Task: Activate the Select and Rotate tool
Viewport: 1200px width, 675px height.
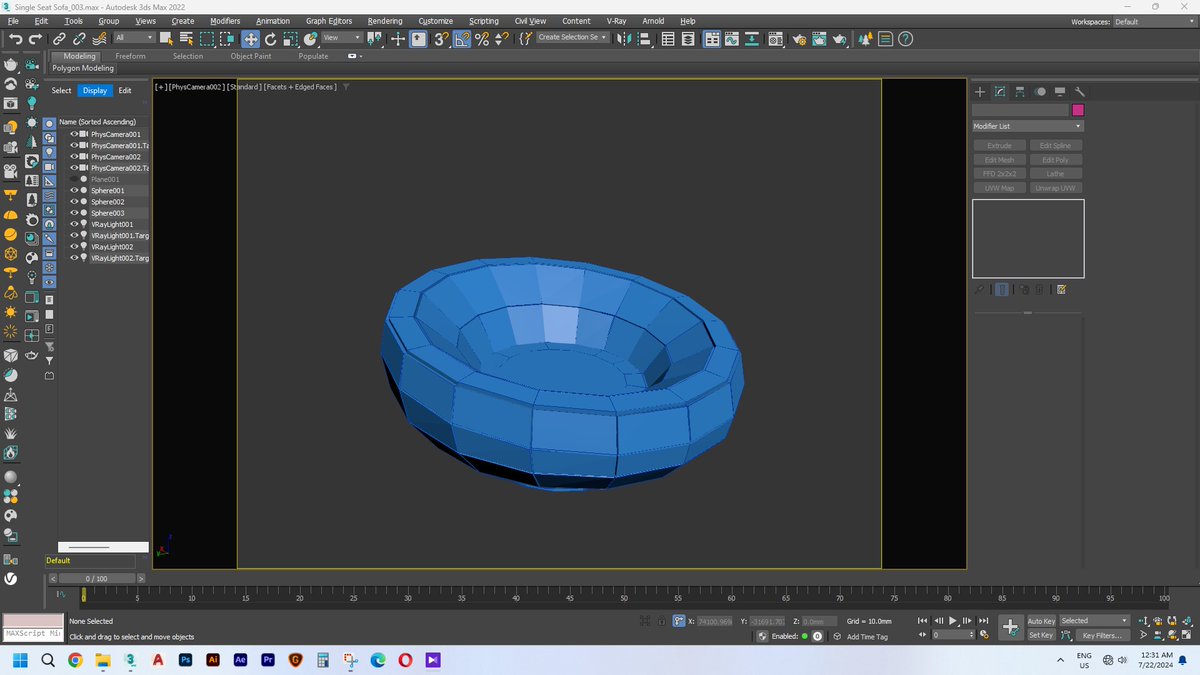Action: click(x=270, y=39)
